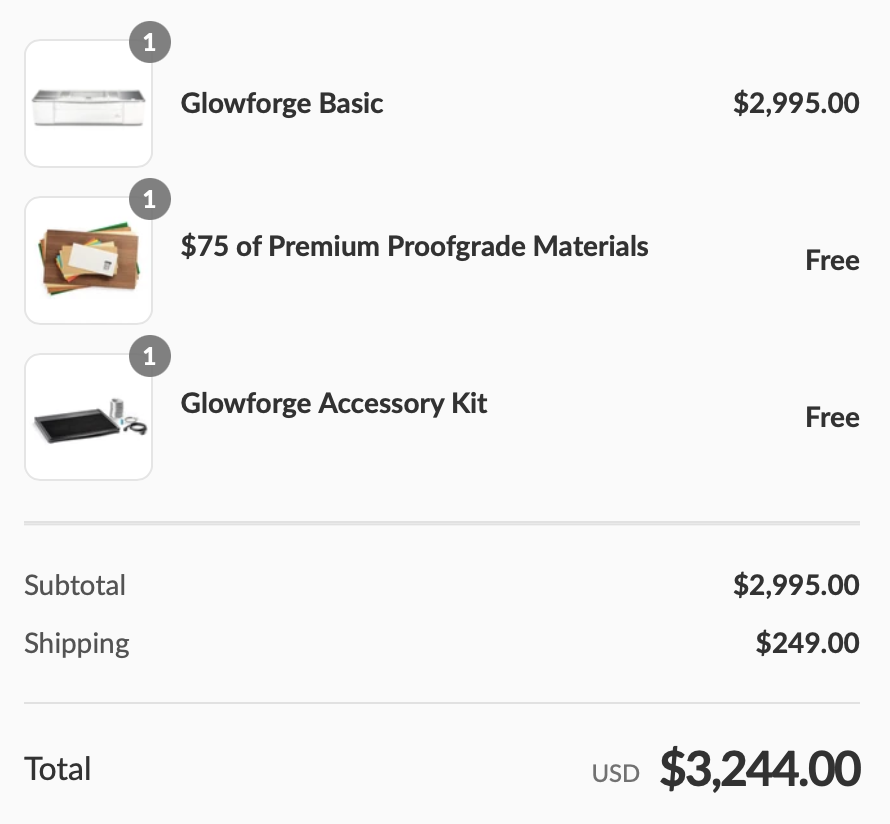
Task: Click quantity badge on Accessory Kit image
Action: pos(150,356)
